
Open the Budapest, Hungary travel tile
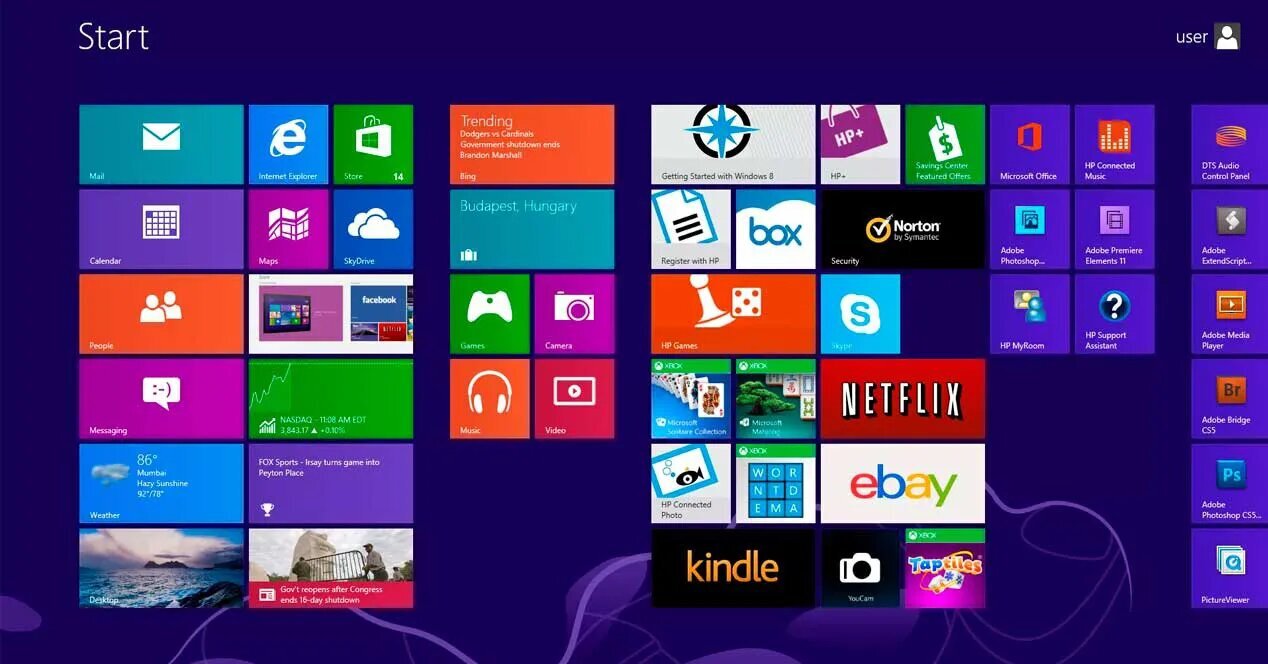click(x=532, y=229)
